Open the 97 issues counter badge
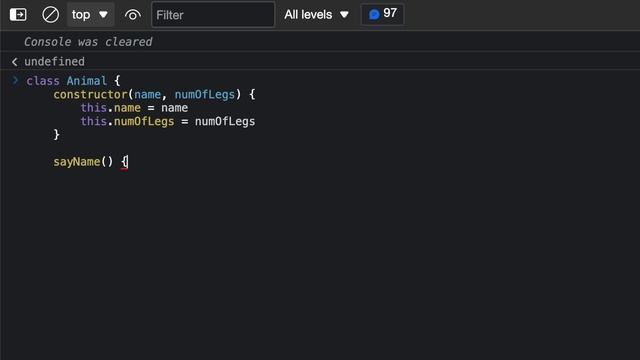This screenshot has width=640, height=360. pos(382,14)
